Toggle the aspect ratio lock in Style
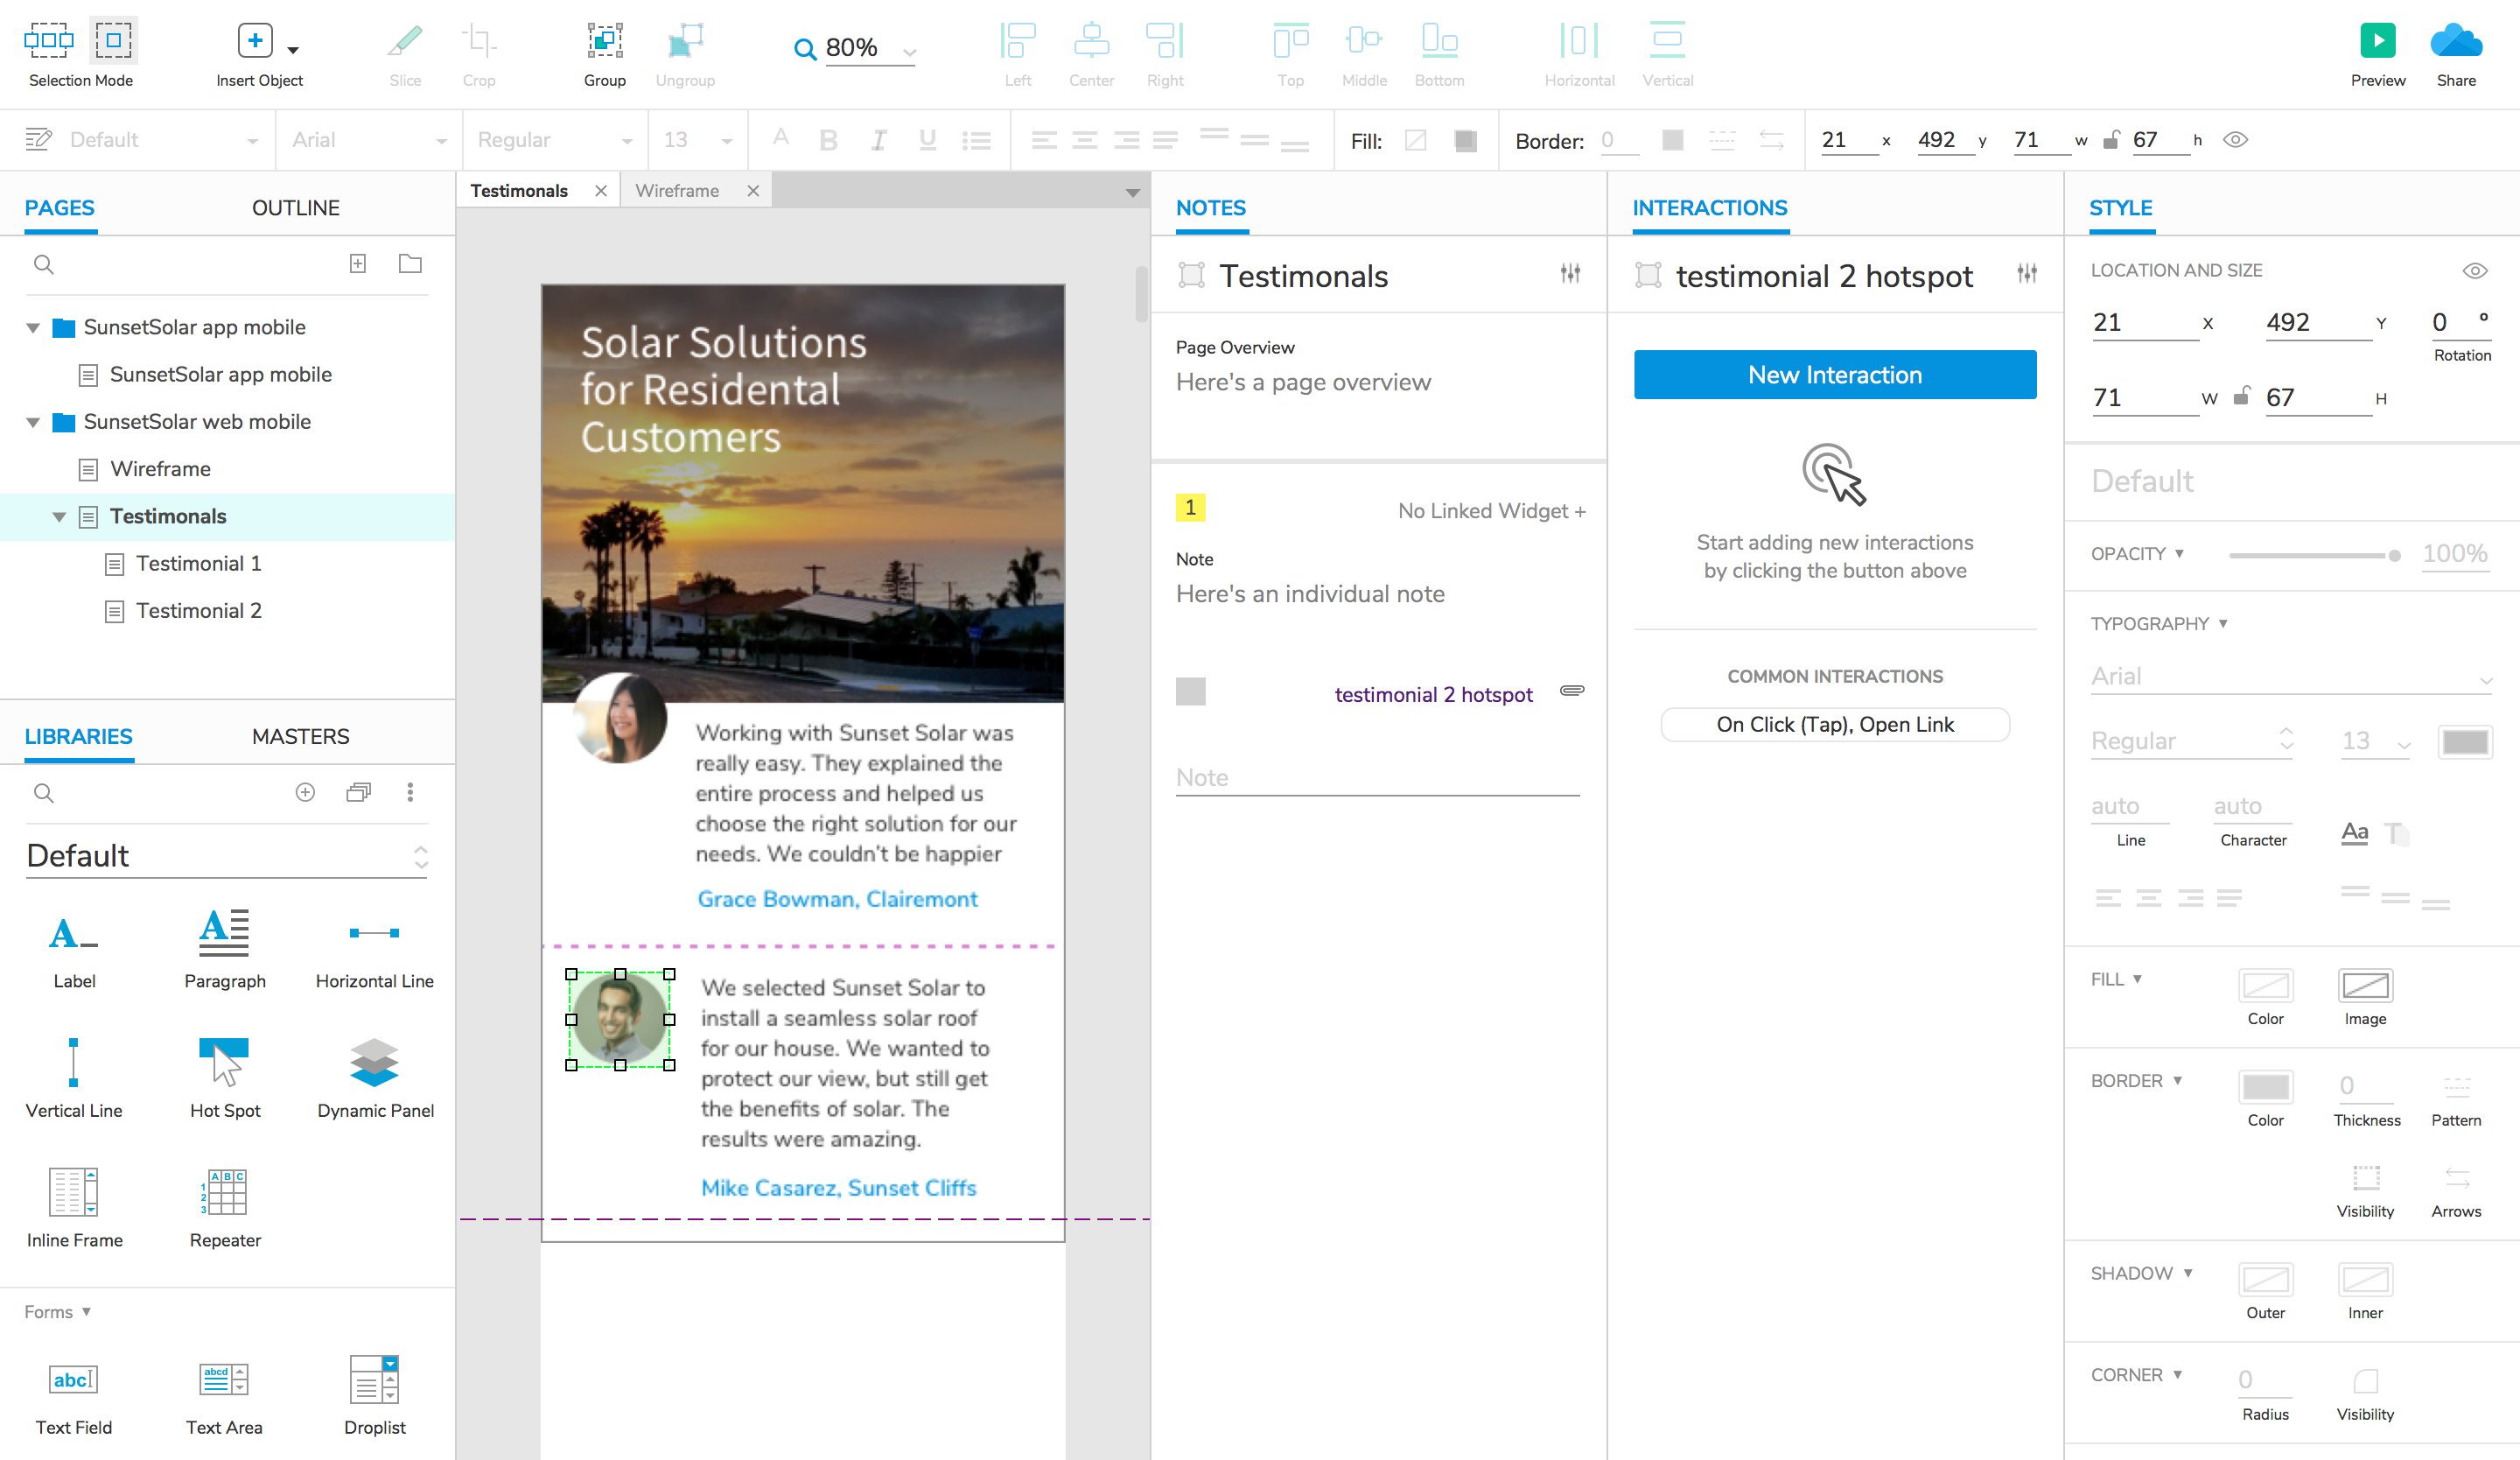Viewport: 2520px width, 1460px height. [2242, 397]
